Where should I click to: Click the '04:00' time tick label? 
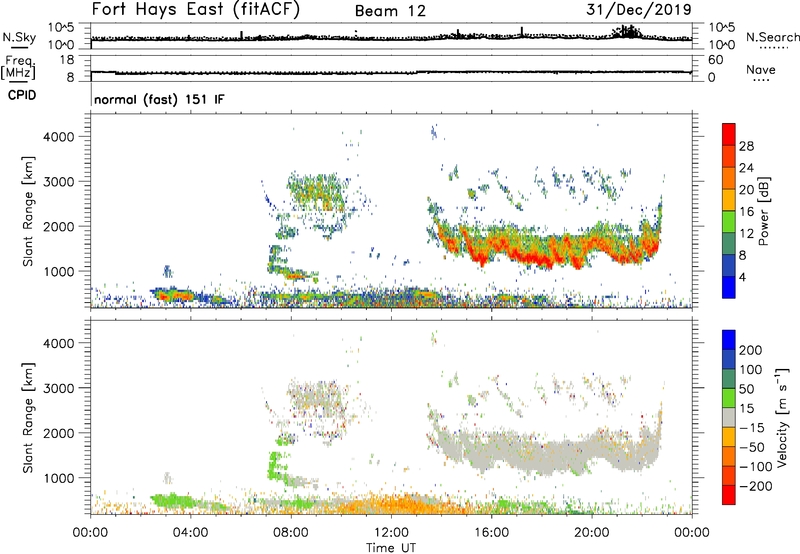point(190,533)
